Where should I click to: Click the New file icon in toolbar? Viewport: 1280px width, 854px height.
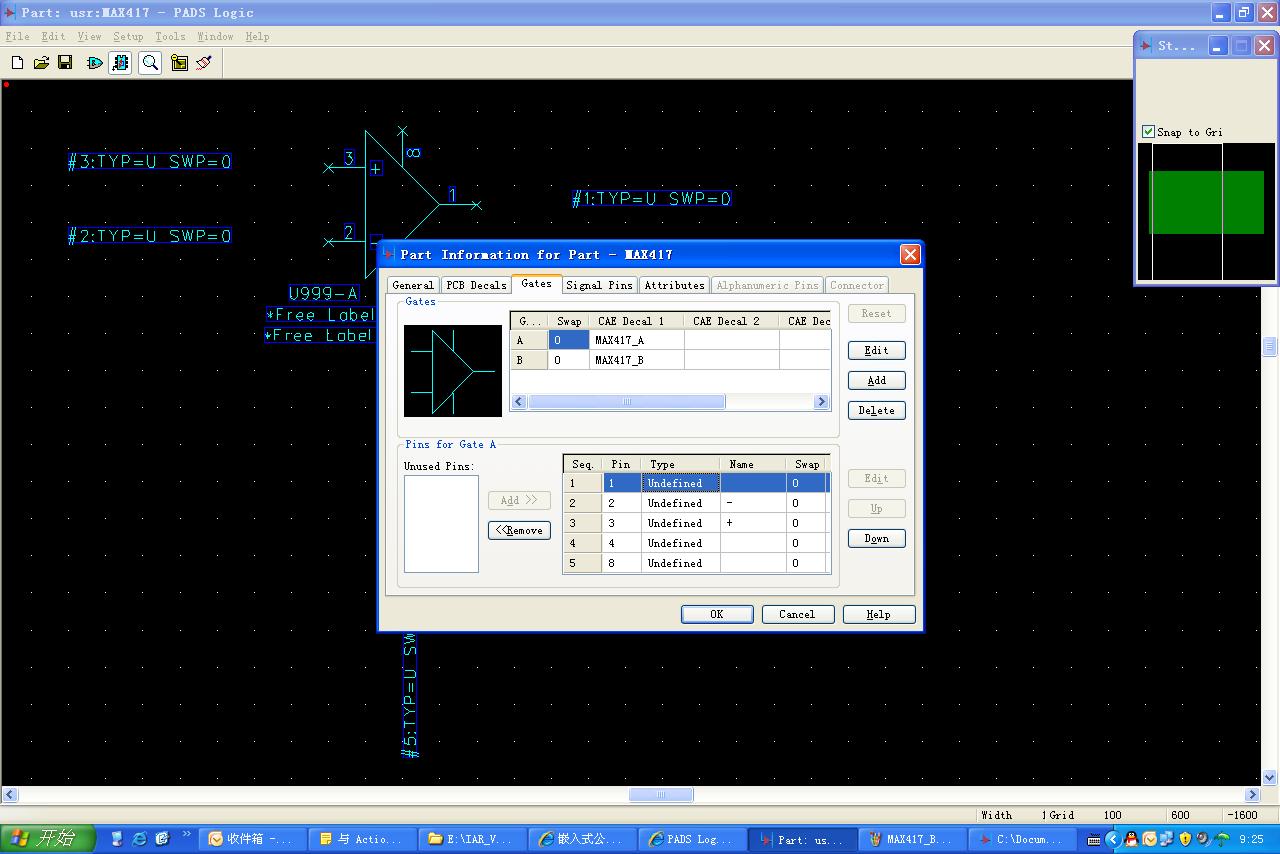pos(17,63)
